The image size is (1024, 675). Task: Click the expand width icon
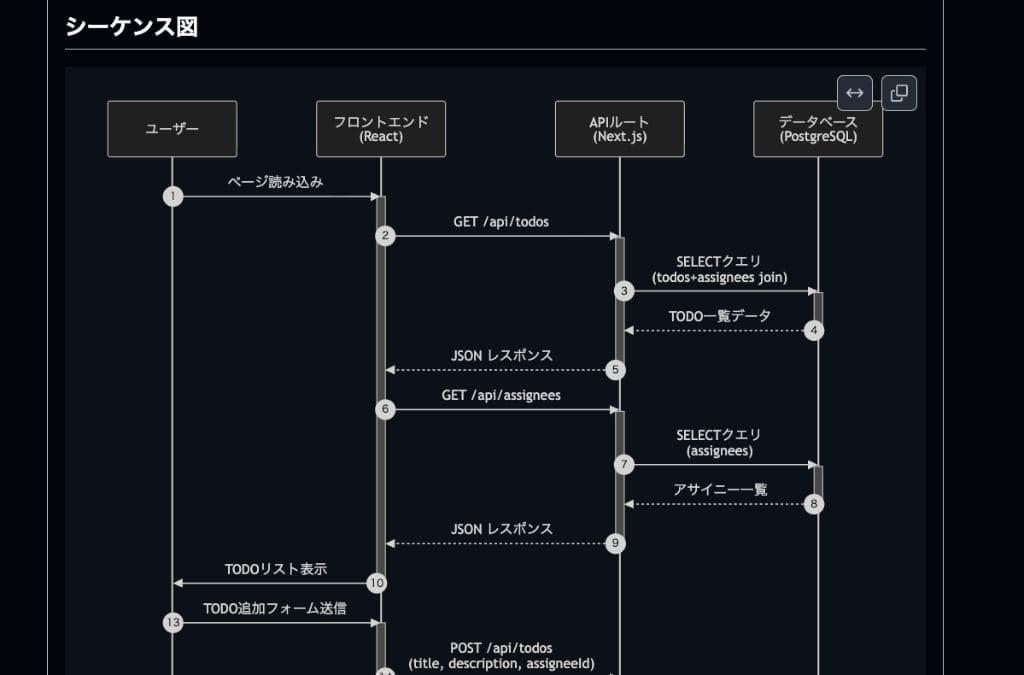click(855, 92)
